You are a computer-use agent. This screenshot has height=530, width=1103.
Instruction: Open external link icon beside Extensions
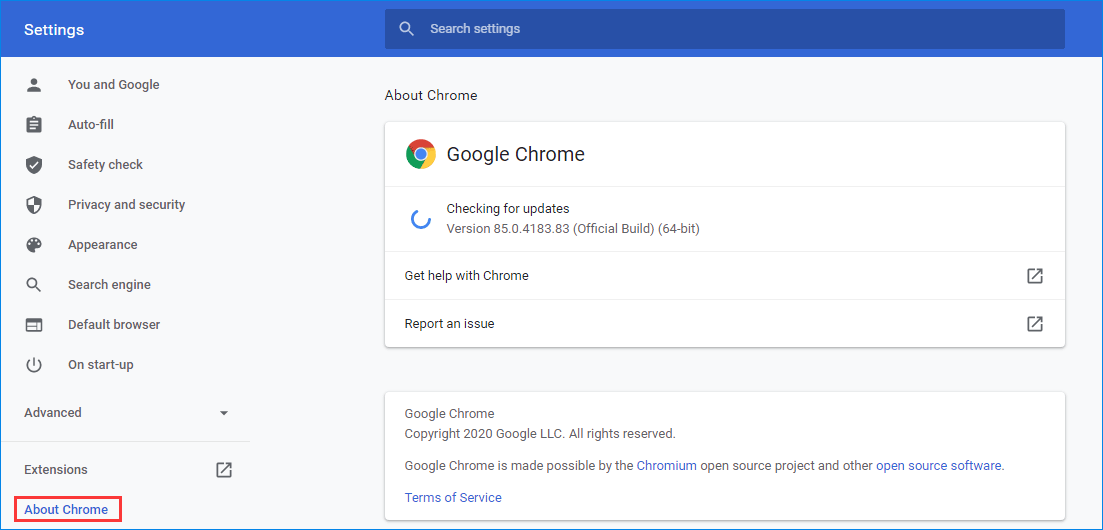coord(224,470)
